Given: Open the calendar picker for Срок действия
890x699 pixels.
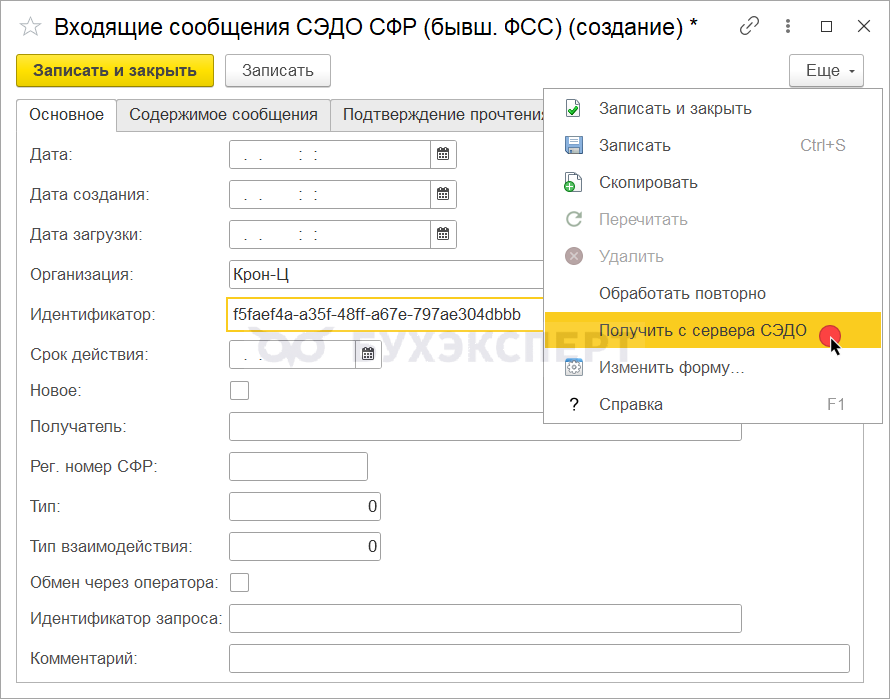Looking at the screenshot, I should point(368,354).
